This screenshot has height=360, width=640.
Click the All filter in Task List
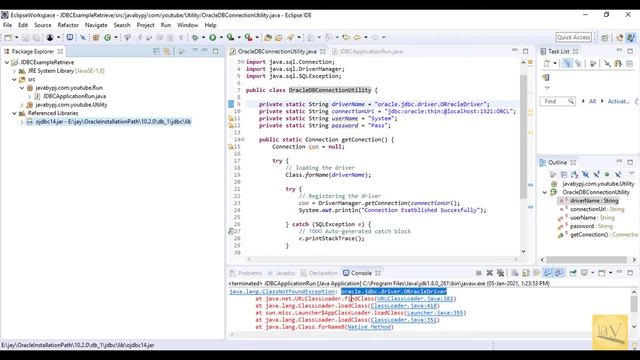(592, 101)
